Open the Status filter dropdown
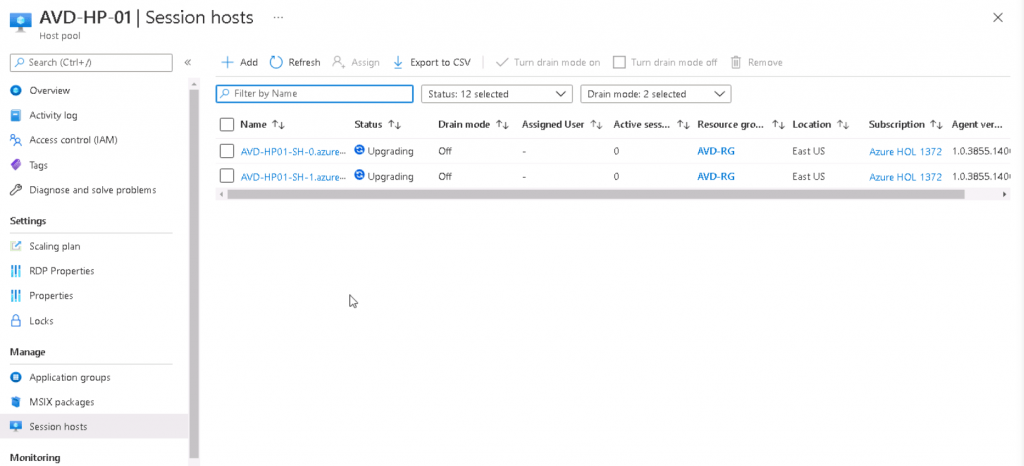This screenshot has width=1024, height=466. pos(497,94)
